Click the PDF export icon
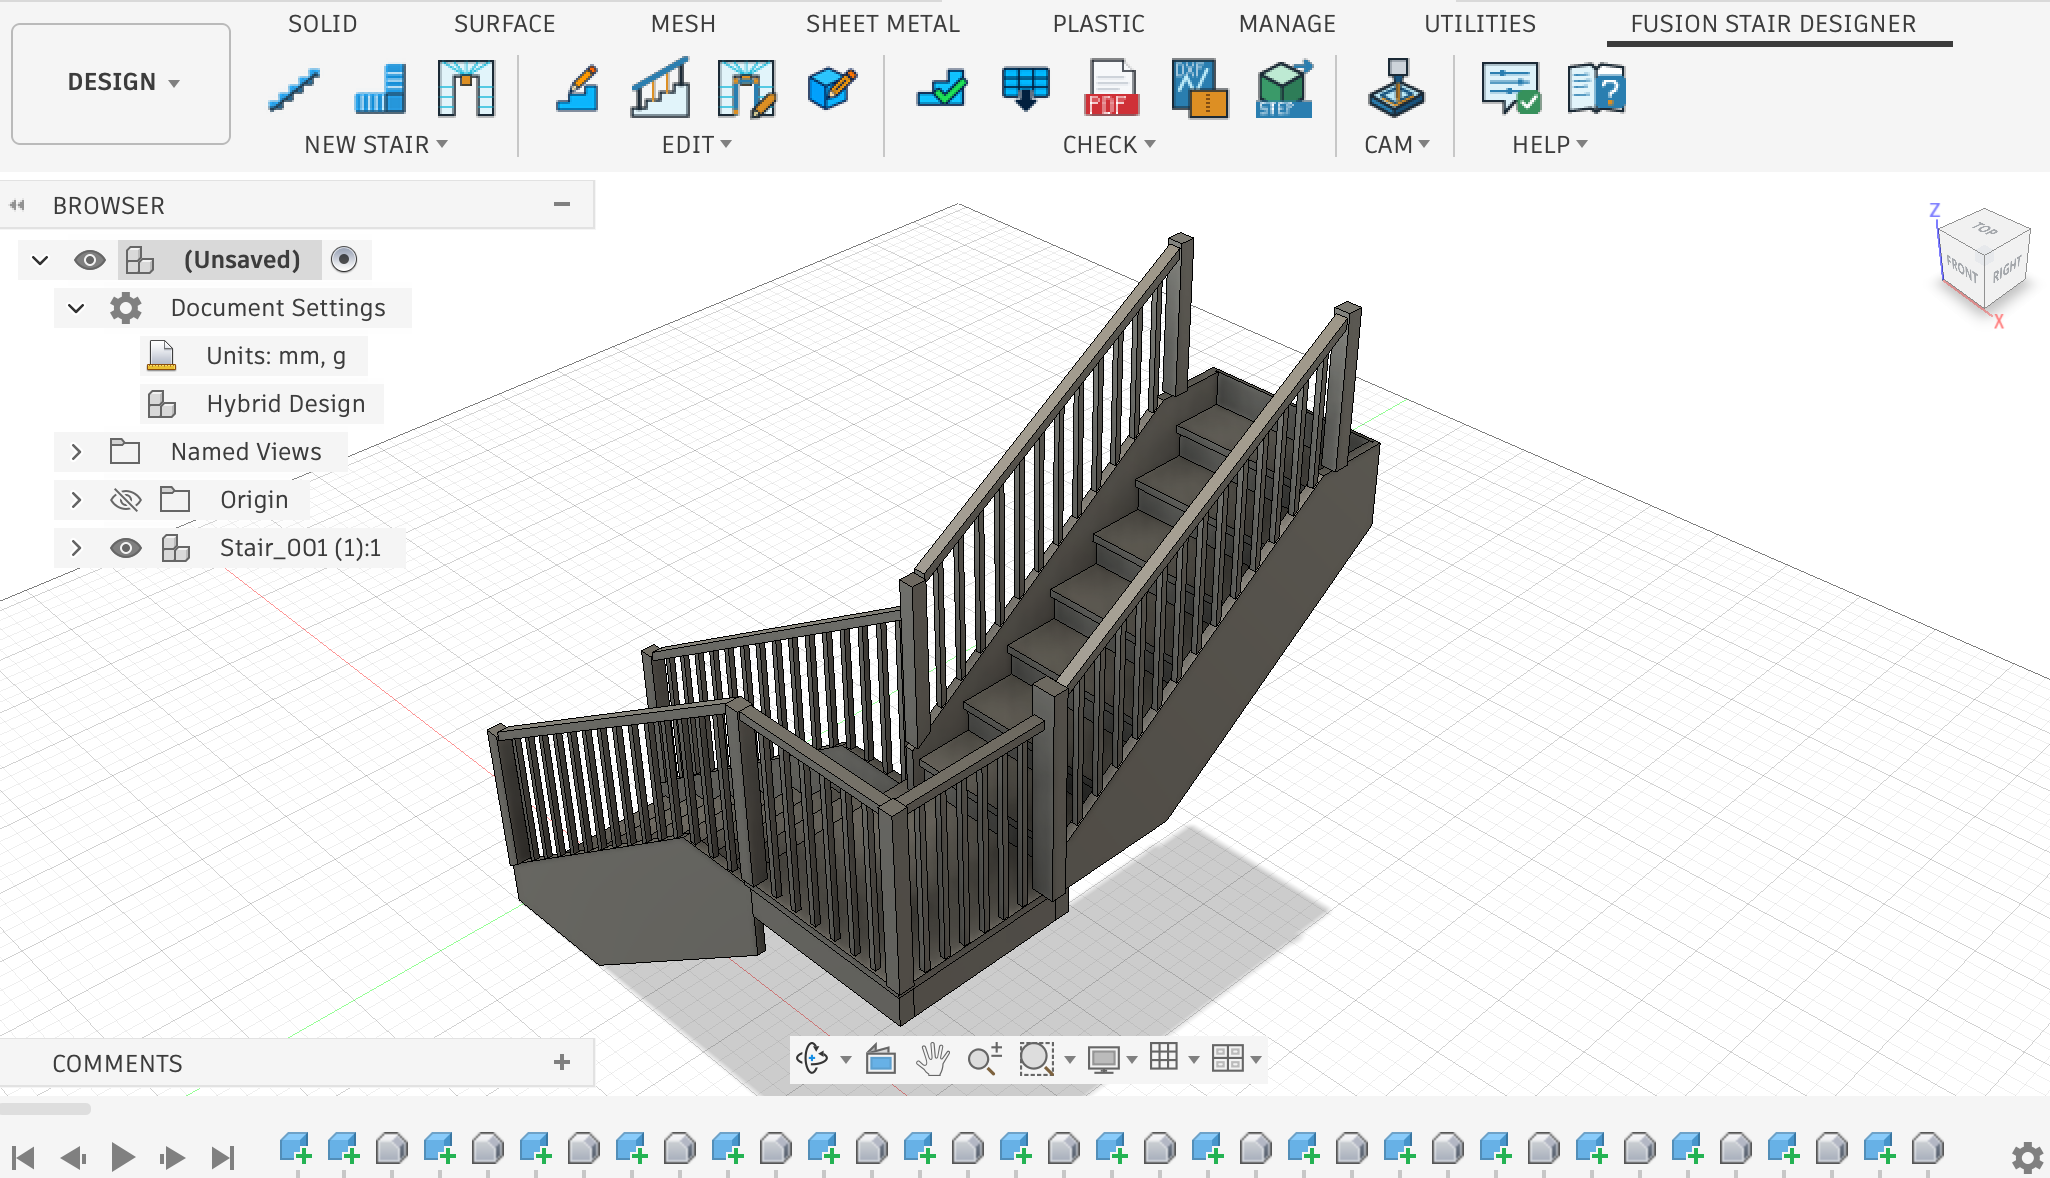The image size is (2050, 1178). coord(1112,89)
